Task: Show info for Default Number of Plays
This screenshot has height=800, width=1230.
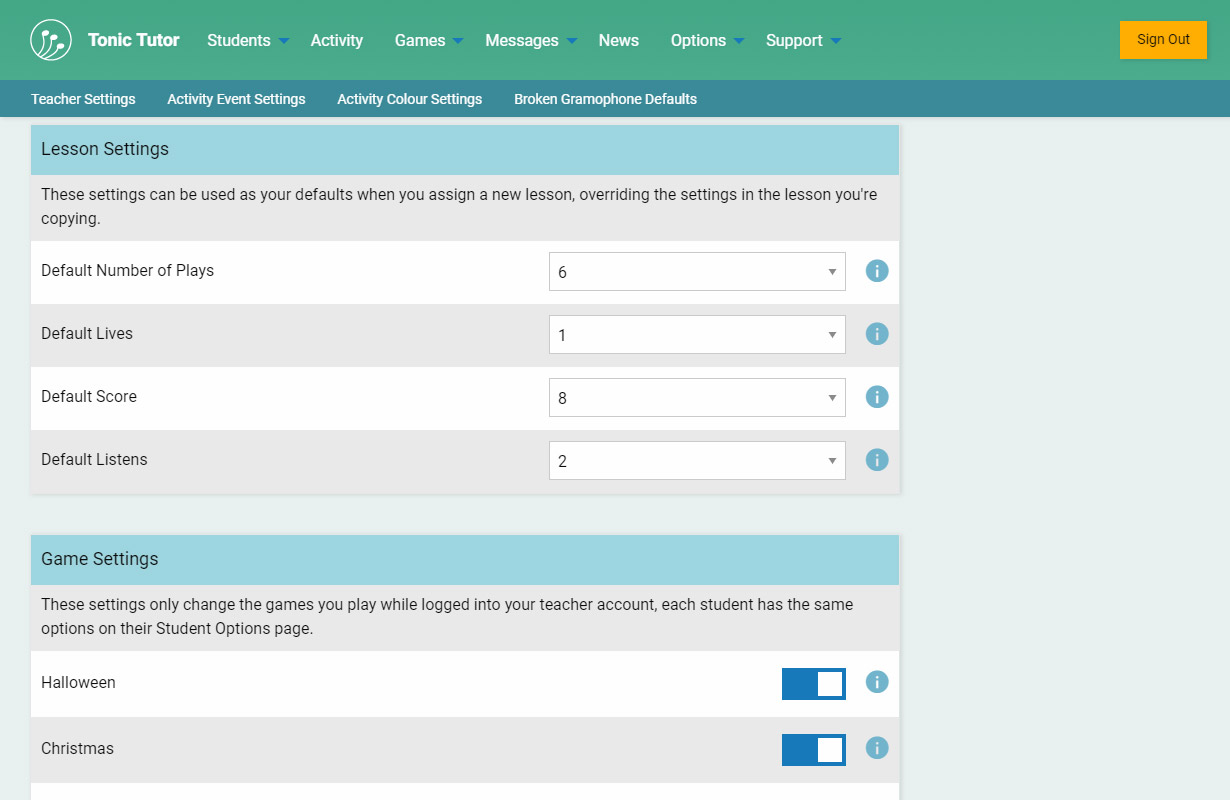Action: coord(877,271)
